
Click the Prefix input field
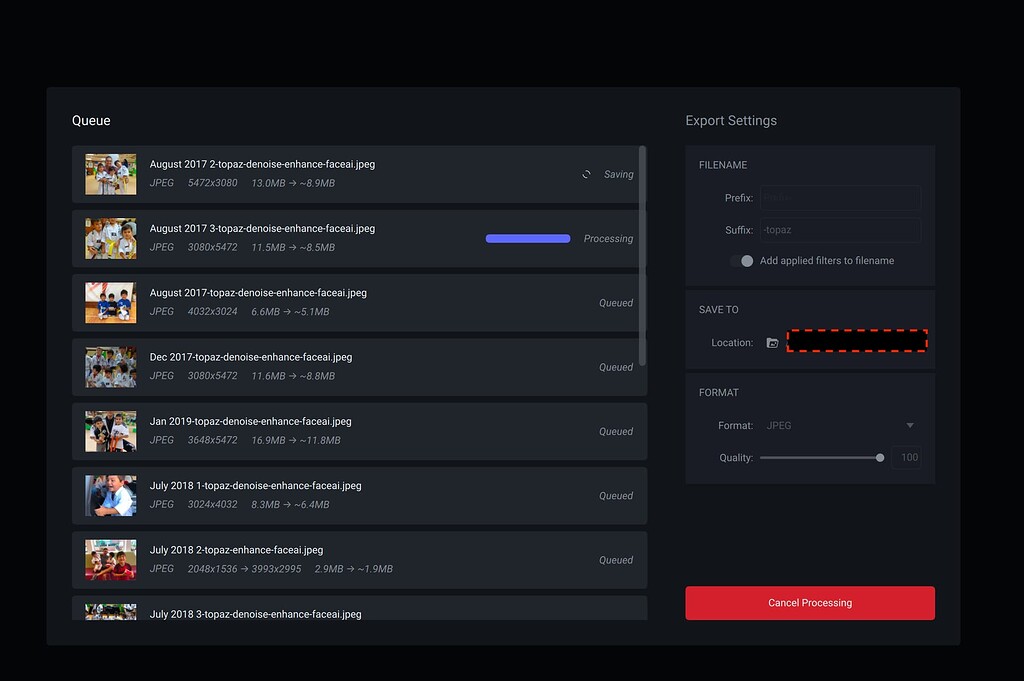[840, 197]
